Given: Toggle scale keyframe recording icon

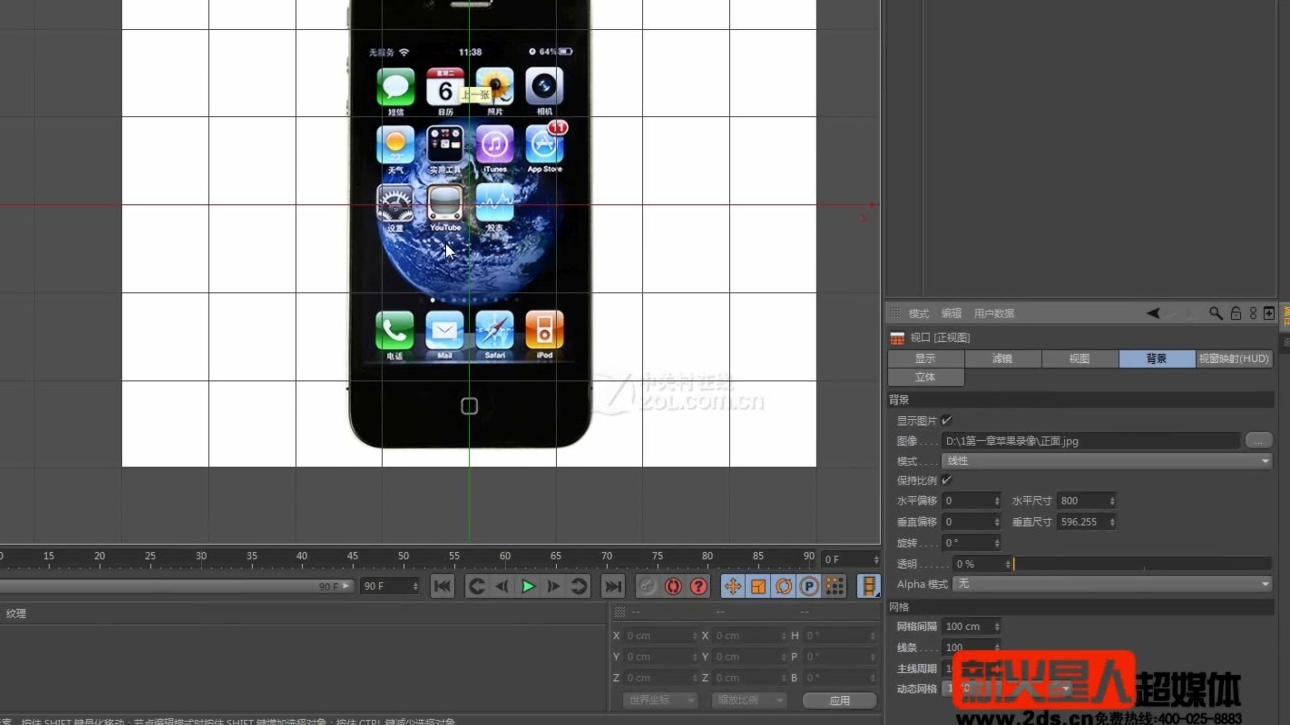Looking at the screenshot, I should [758, 587].
